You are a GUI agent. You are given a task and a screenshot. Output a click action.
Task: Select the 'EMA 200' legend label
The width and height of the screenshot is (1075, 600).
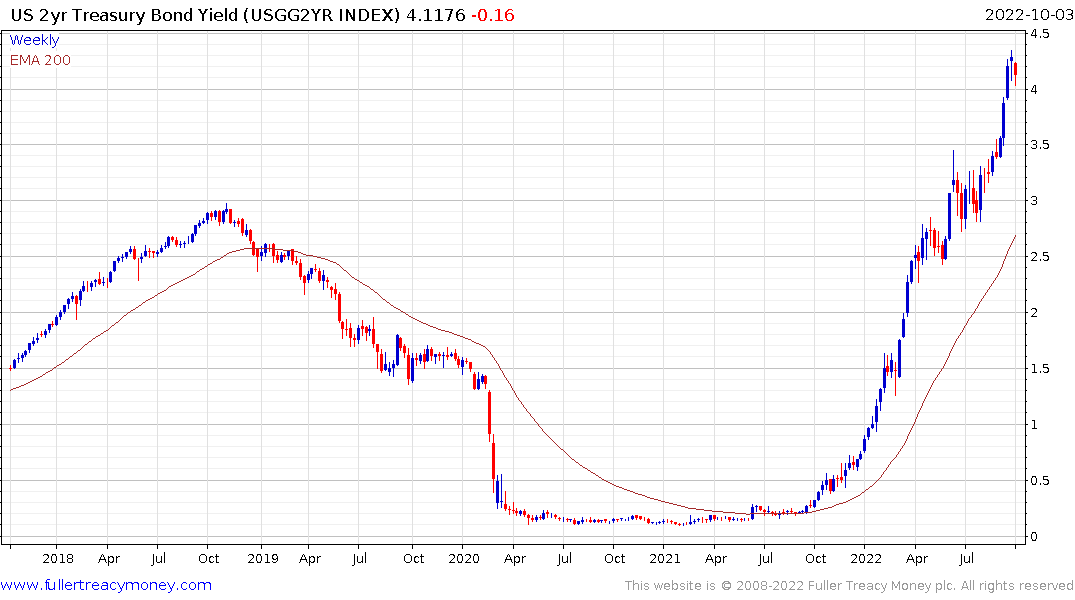tap(40, 60)
